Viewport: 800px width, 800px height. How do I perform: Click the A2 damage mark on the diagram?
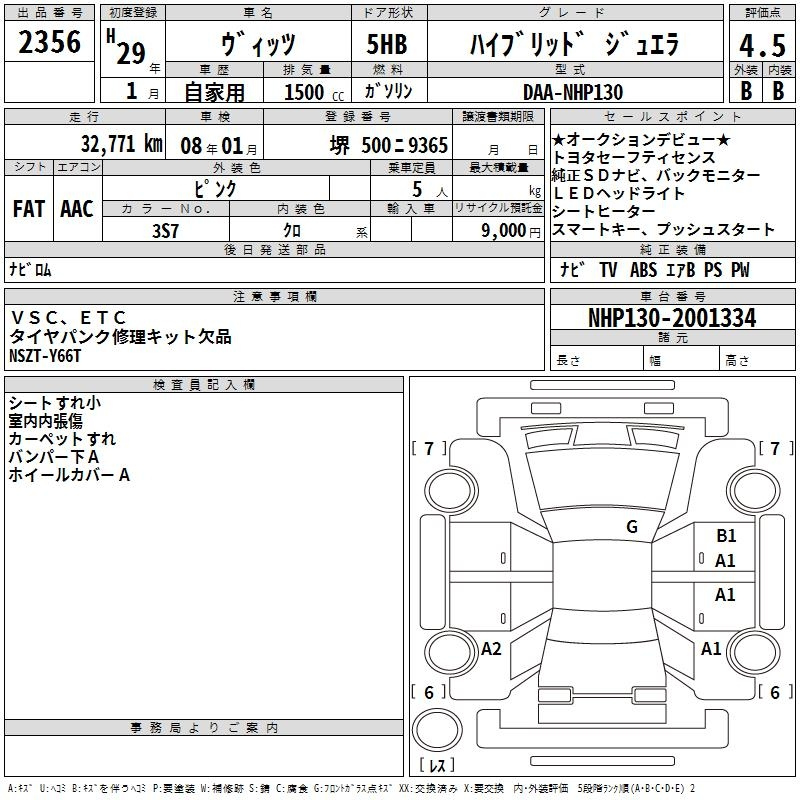tap(491, 649)
